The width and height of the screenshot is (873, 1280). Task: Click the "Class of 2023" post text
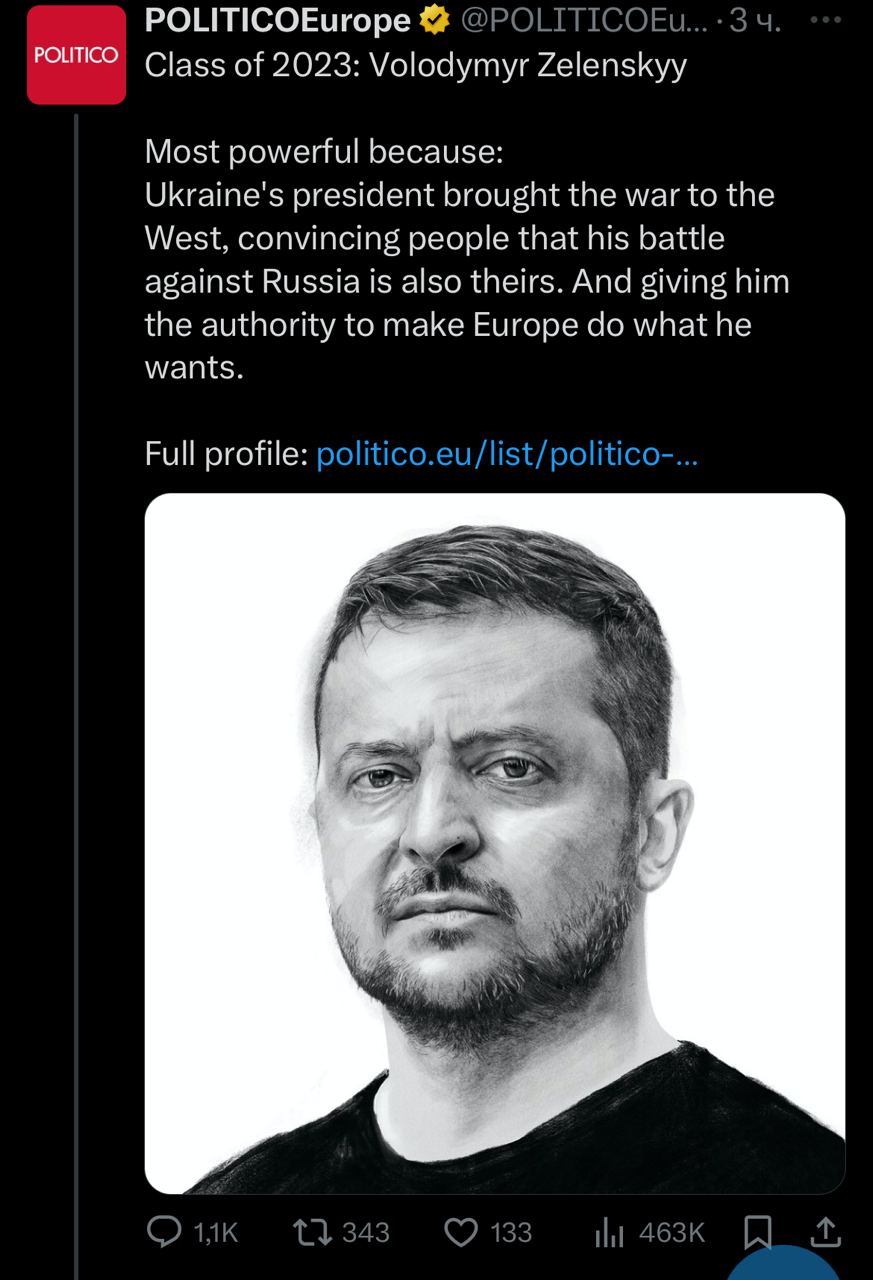click(416, 66)
